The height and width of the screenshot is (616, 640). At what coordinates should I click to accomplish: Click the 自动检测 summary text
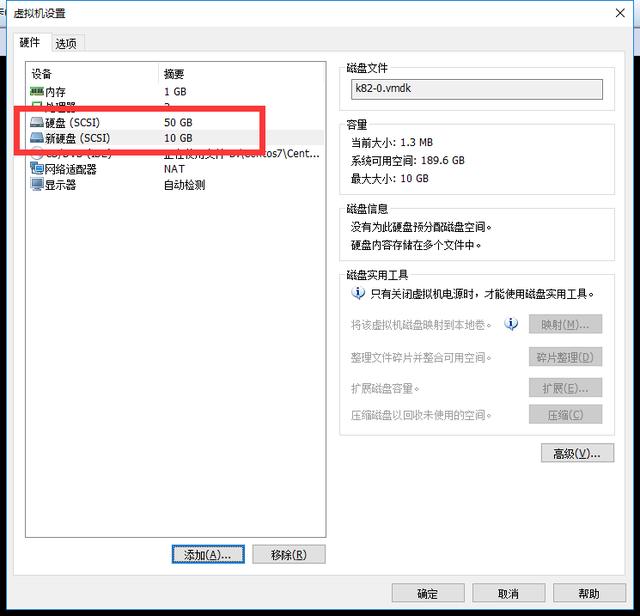[184, 185]
